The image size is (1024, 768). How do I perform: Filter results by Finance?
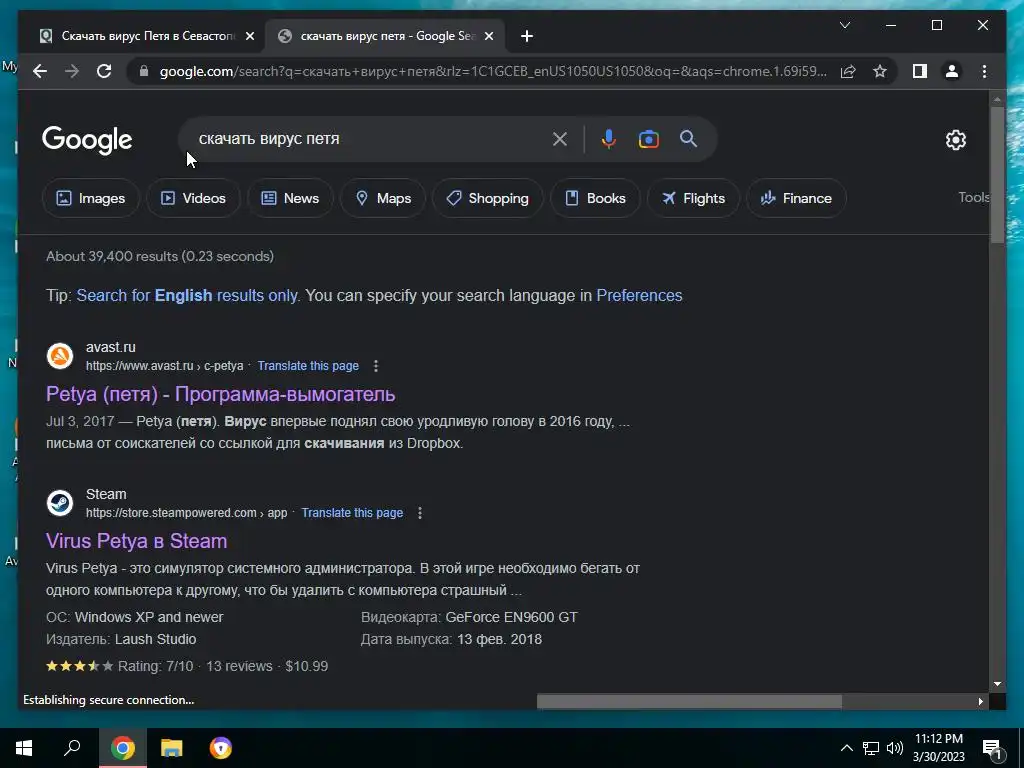(x=796, y=198)
